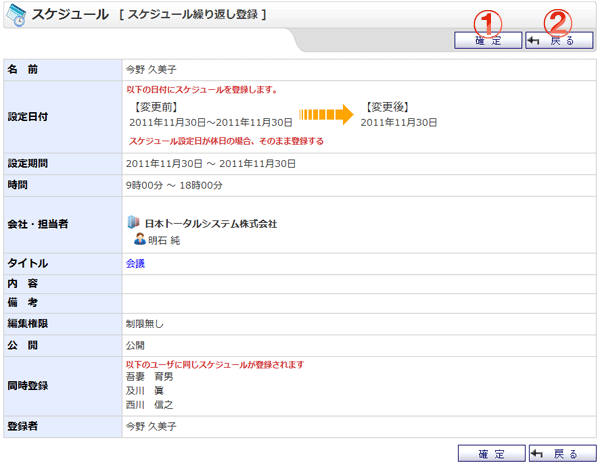Open the 会議 title link
This screenshot has width=600, height=463.
click(135, 263)
